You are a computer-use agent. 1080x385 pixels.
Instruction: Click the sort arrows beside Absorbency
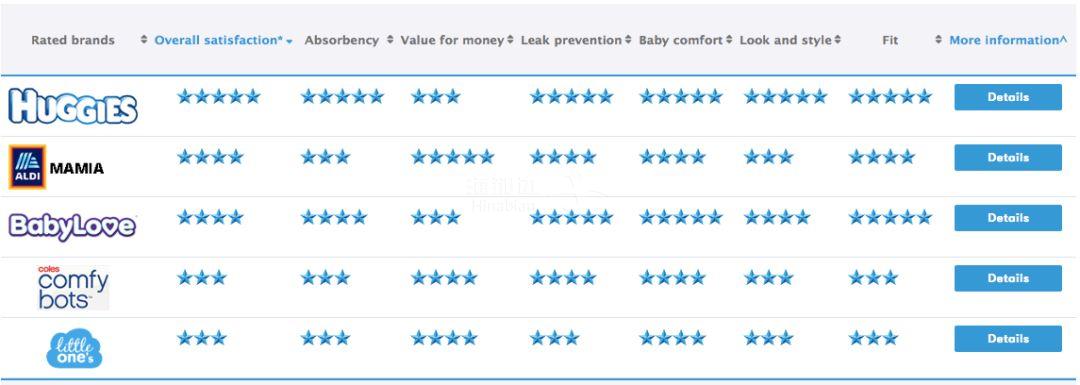(390, 40)
